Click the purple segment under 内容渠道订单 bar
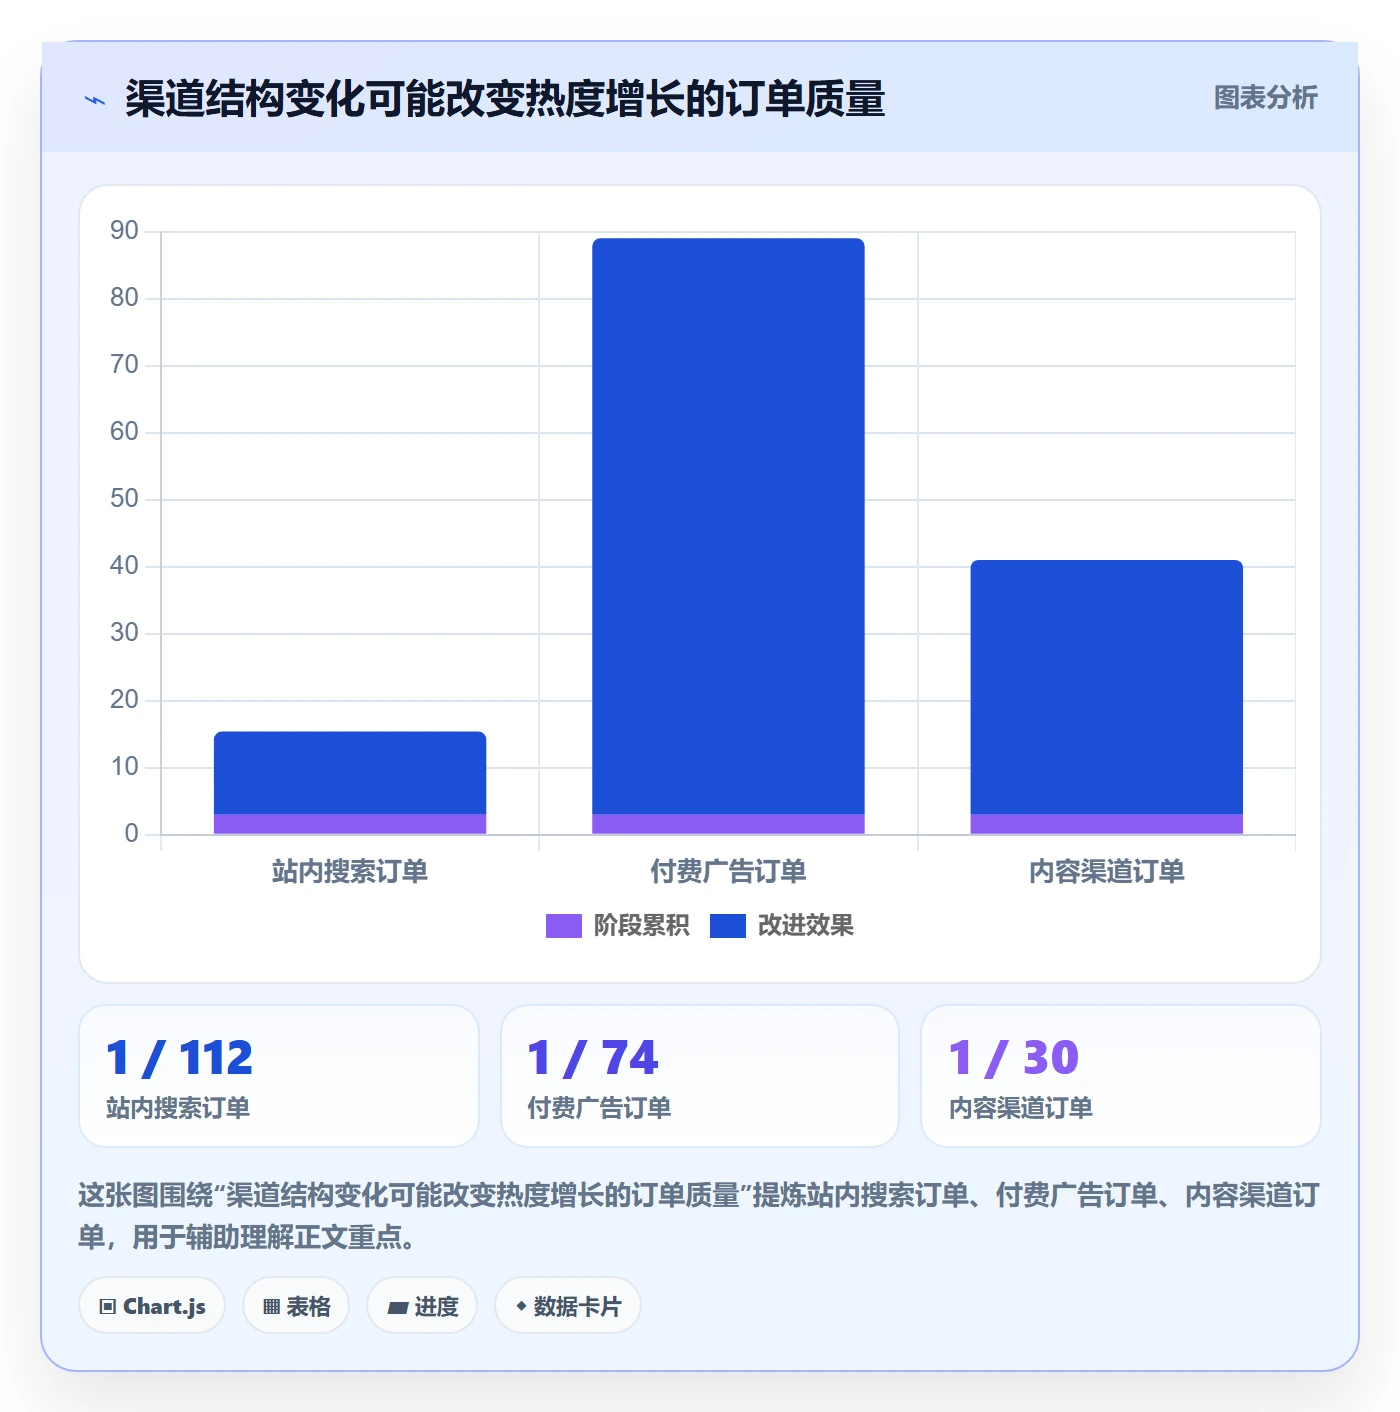Image resolution: width=1400 pixels, height=1412 pixels. (1106, 824)
